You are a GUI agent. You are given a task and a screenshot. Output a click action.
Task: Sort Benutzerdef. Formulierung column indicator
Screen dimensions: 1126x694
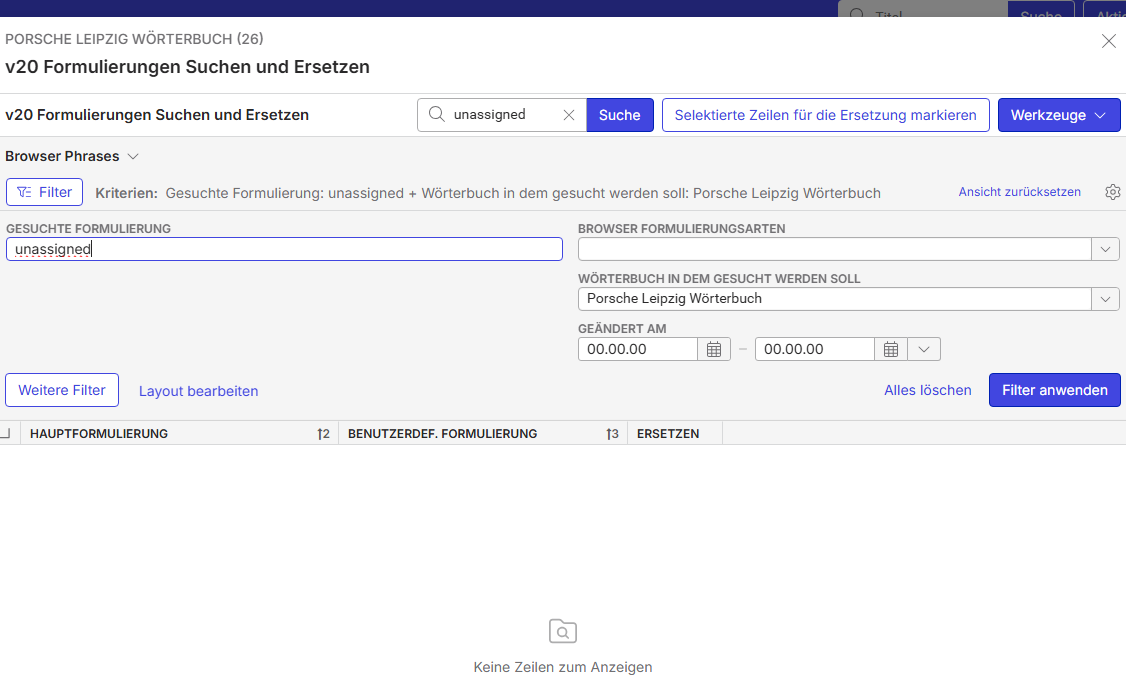[612, 434]
